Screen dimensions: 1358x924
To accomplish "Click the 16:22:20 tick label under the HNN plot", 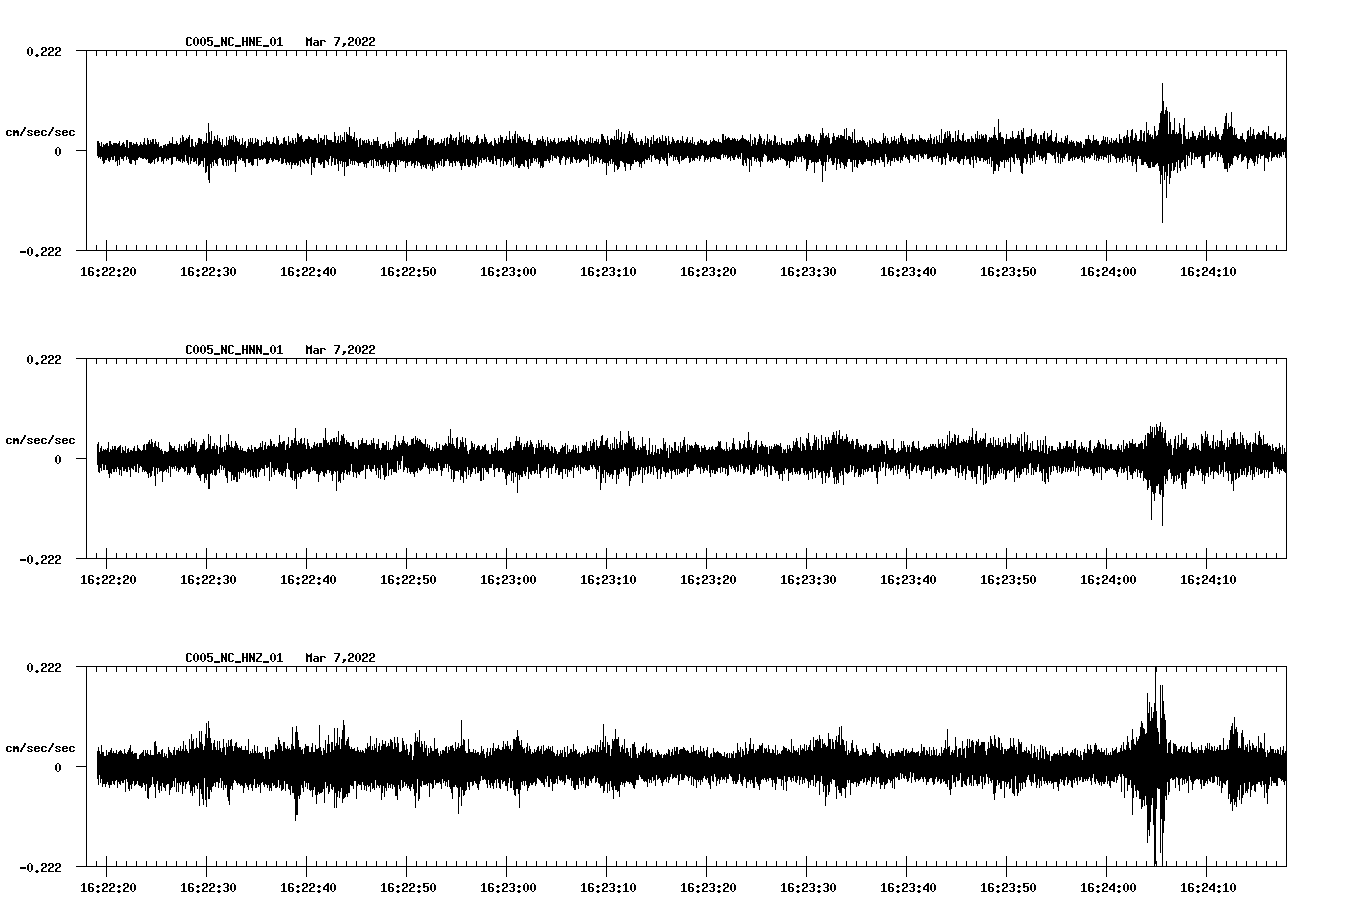I will pyautogui.click(x=108, y=579).
